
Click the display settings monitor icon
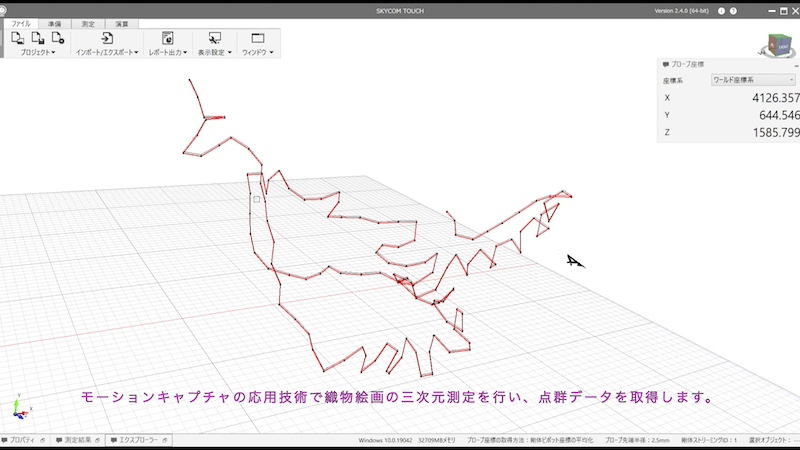click(x=214, y=37)
